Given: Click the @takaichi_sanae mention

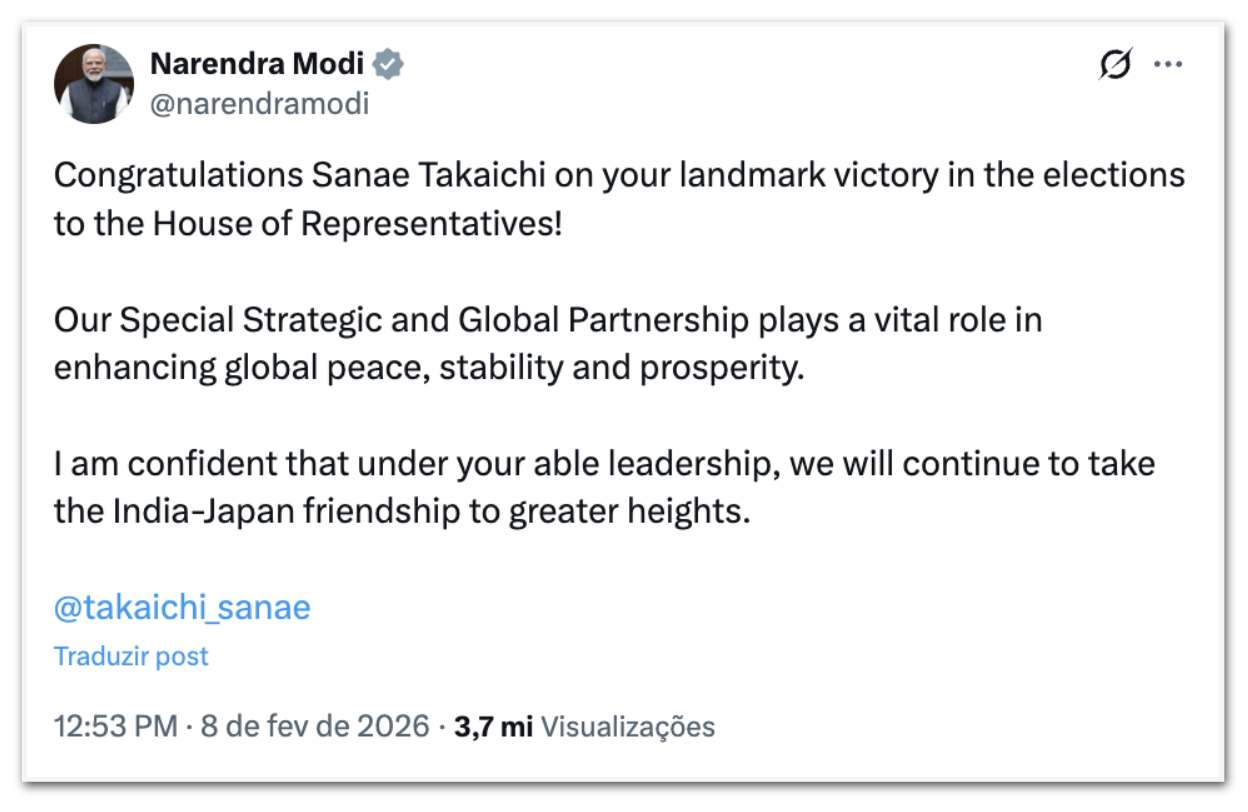Looking at the screenshot, I should 182,607.
